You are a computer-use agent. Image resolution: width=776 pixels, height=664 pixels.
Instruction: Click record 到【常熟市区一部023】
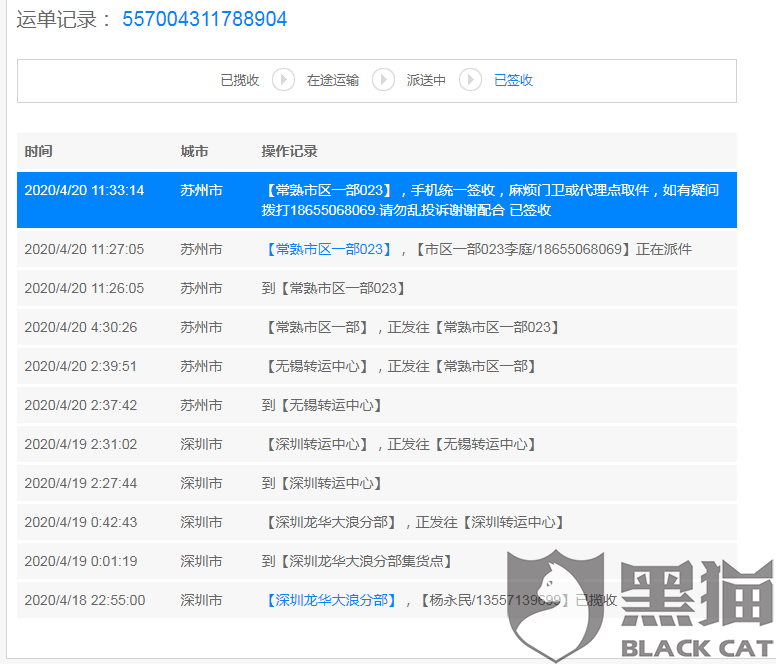333,288
